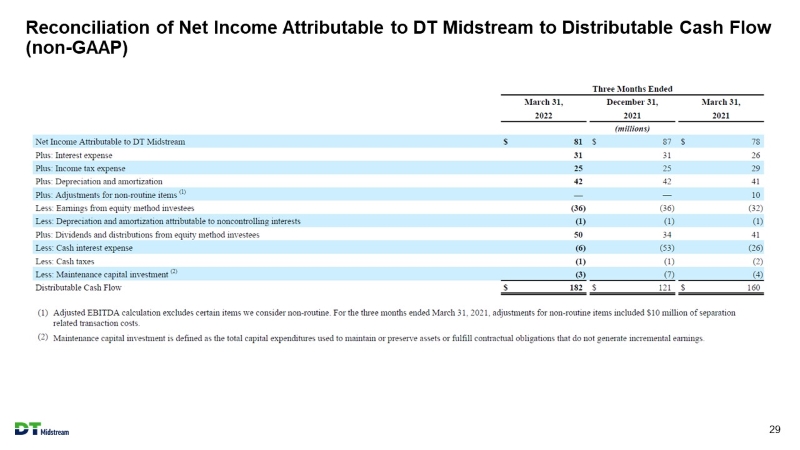Click net income value 81 for March 2022

pyautogui.click(x=578, y=142)
